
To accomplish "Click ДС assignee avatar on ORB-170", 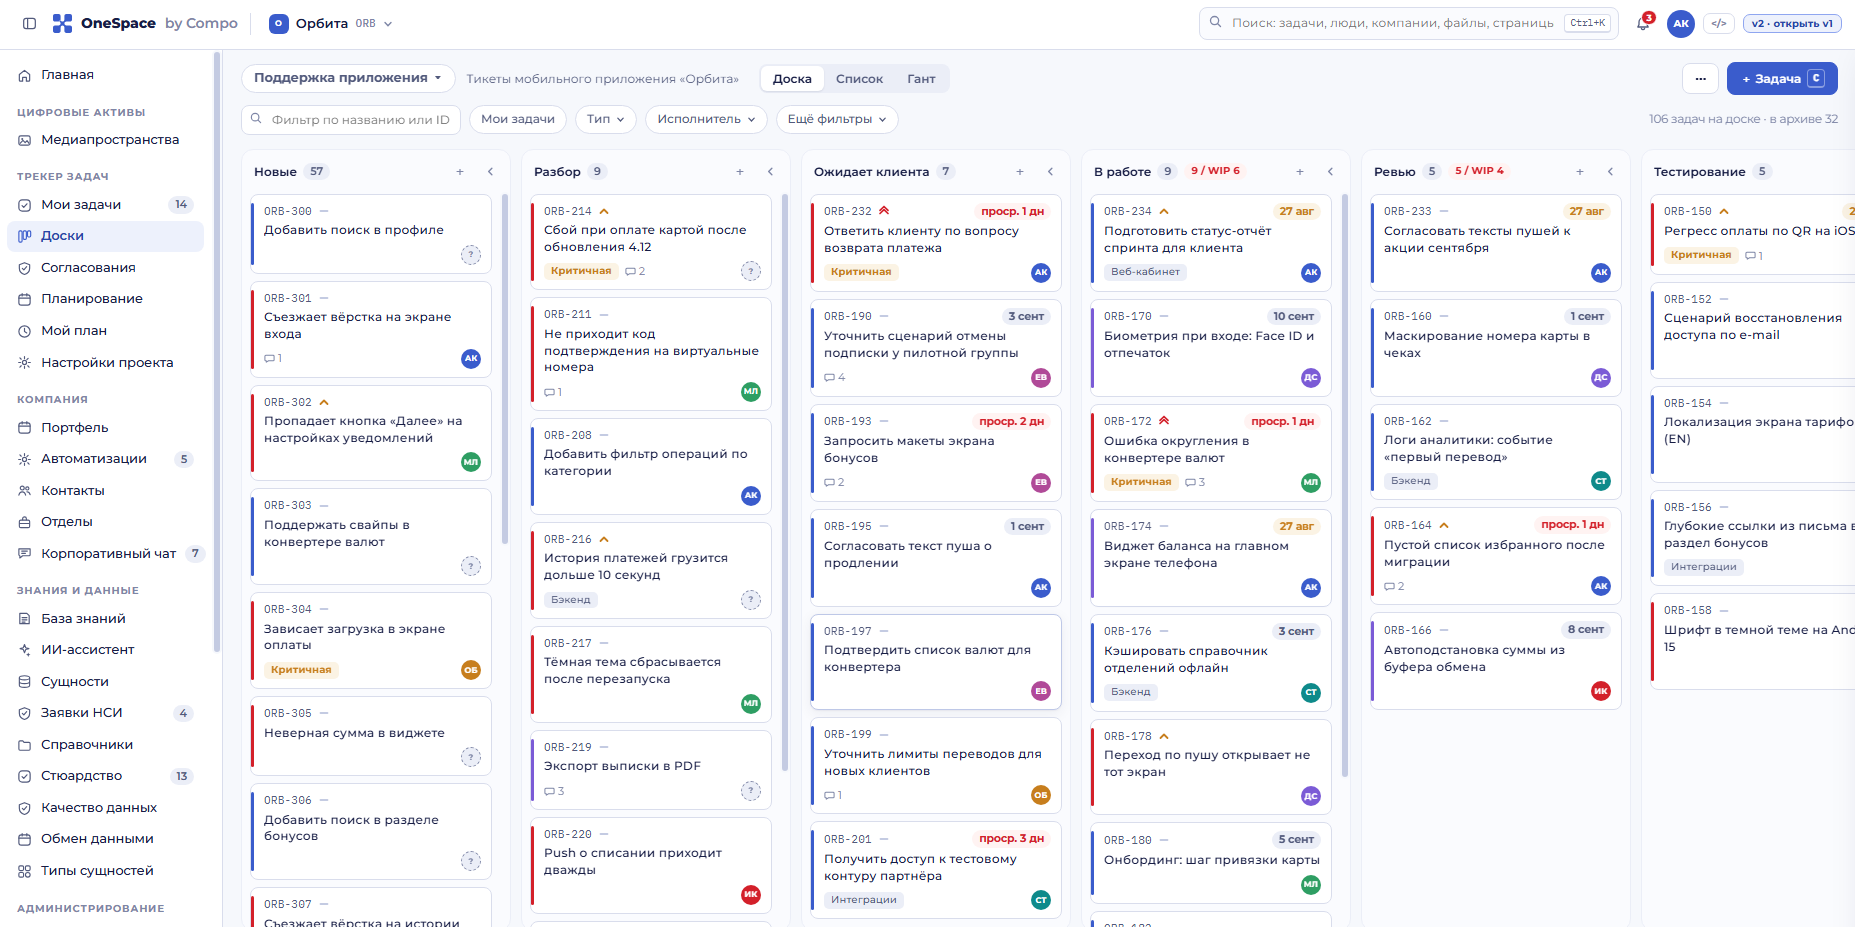I will pyautogui.click(x=1311, y=377).
